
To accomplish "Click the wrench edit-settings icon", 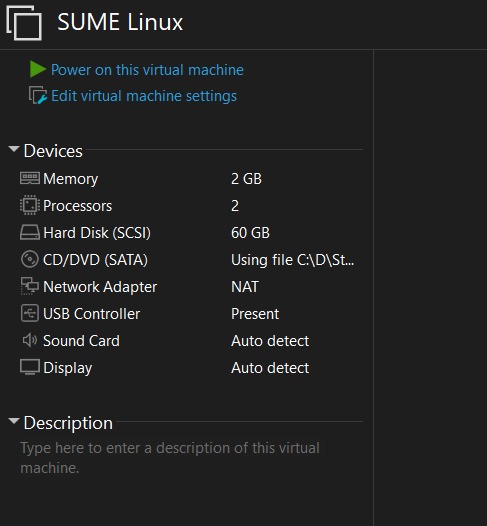I will pyautogui.click(x=38, y=96).
